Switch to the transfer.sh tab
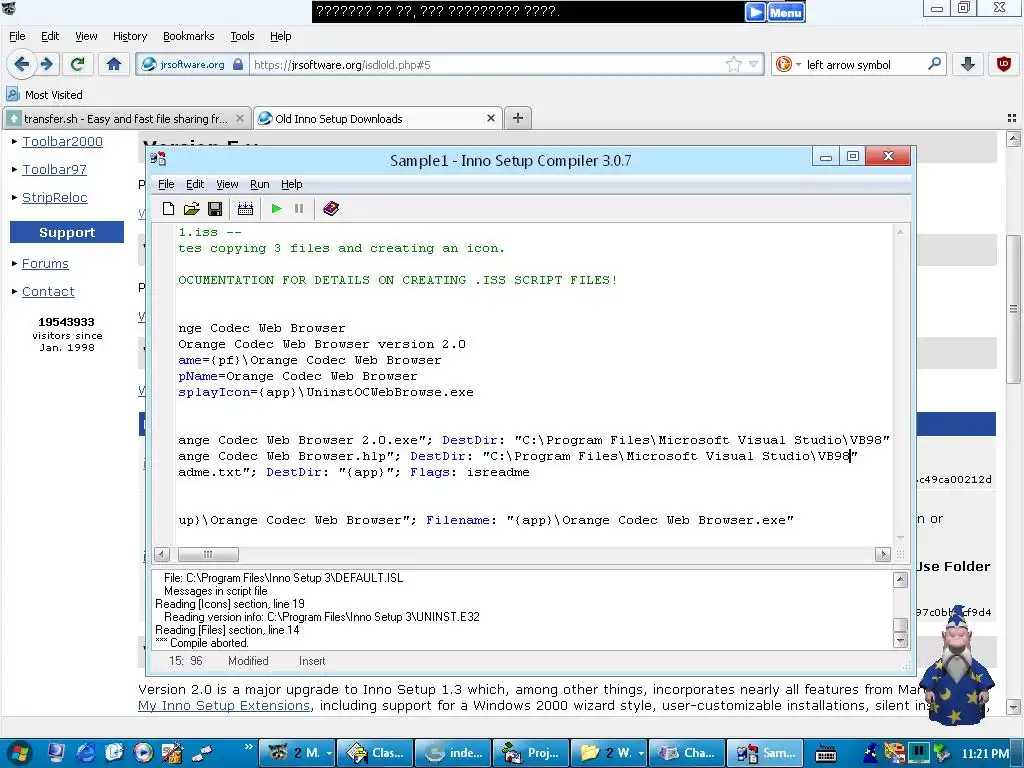This screenshot has width=1024, height=768. click(126, 118)
